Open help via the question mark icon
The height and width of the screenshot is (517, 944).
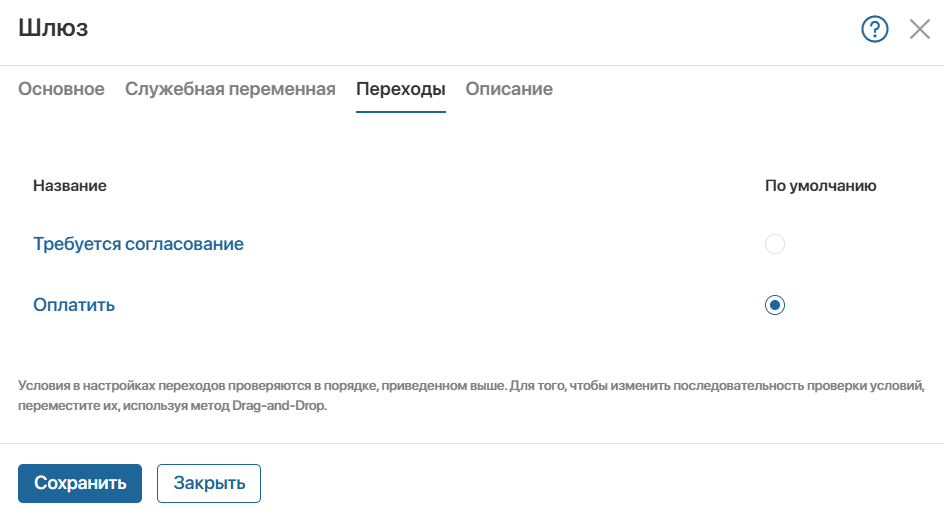click(874, 29)
